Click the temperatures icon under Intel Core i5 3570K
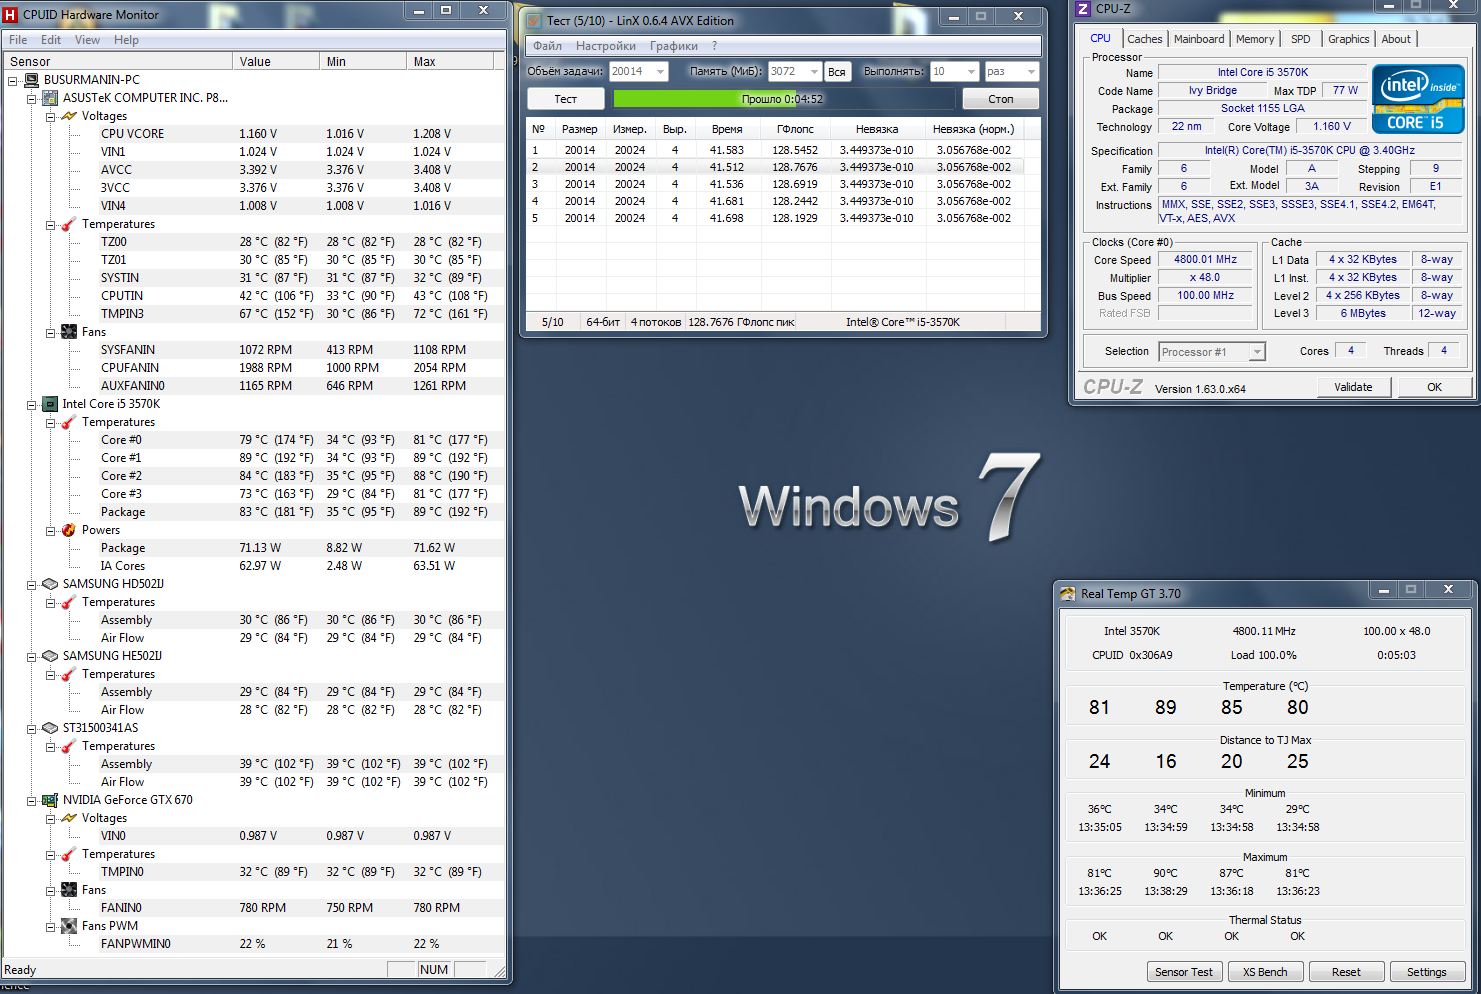Screen dimensions: 1481x994 point(68,422)
